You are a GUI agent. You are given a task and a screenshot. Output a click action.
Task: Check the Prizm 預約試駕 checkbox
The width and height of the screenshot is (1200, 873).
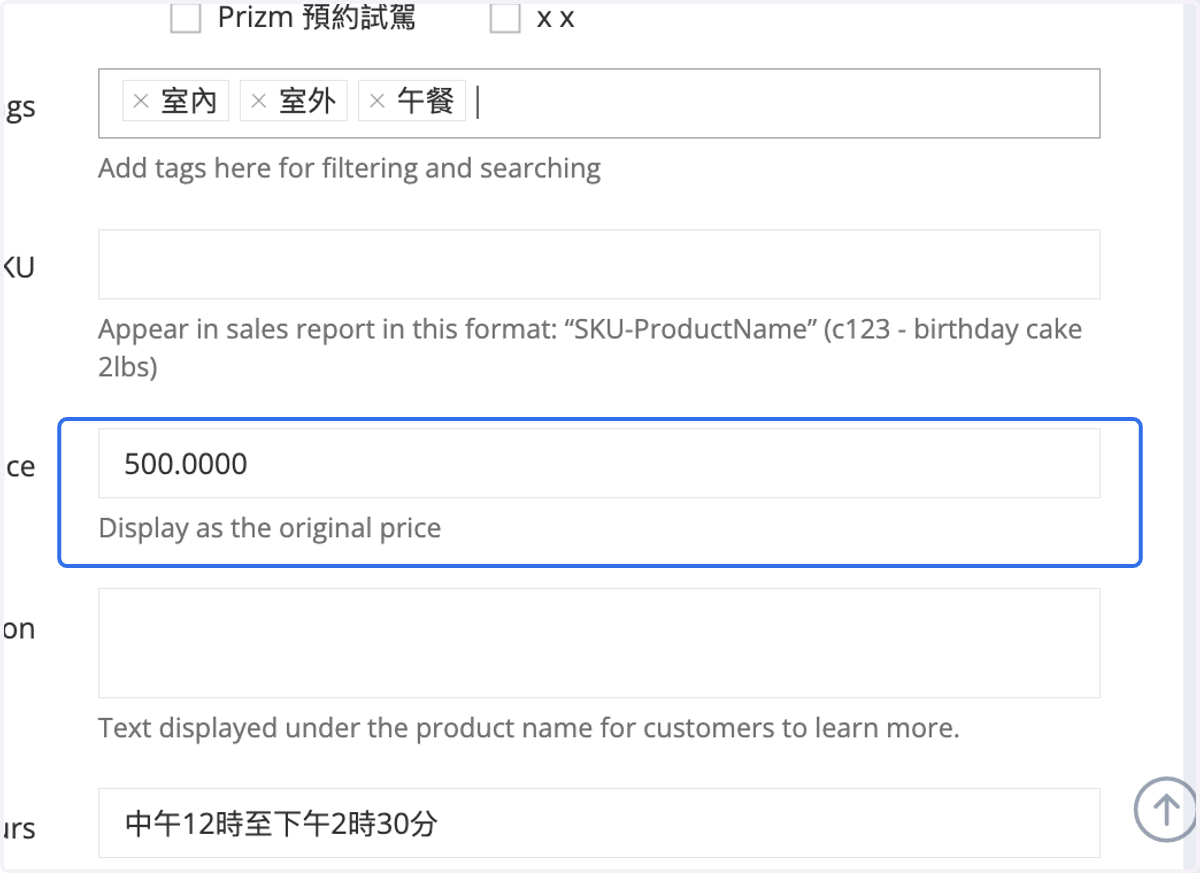185,18
